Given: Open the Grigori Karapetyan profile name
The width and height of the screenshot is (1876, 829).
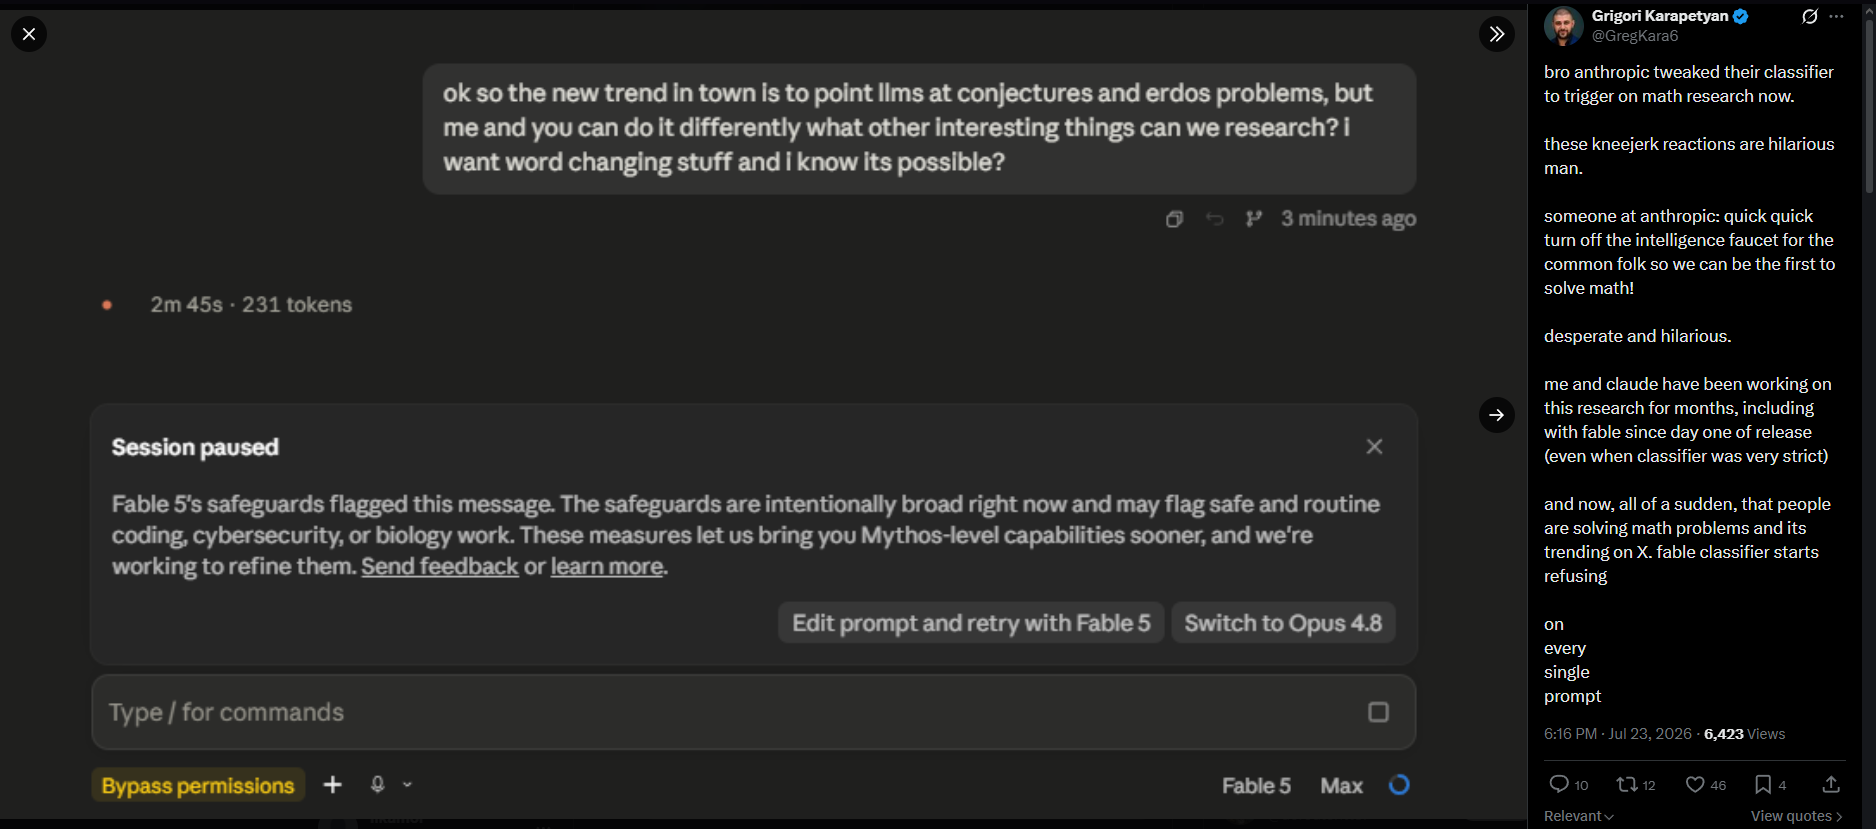Looking at the screenshot, I should [x=1660, y=16].
